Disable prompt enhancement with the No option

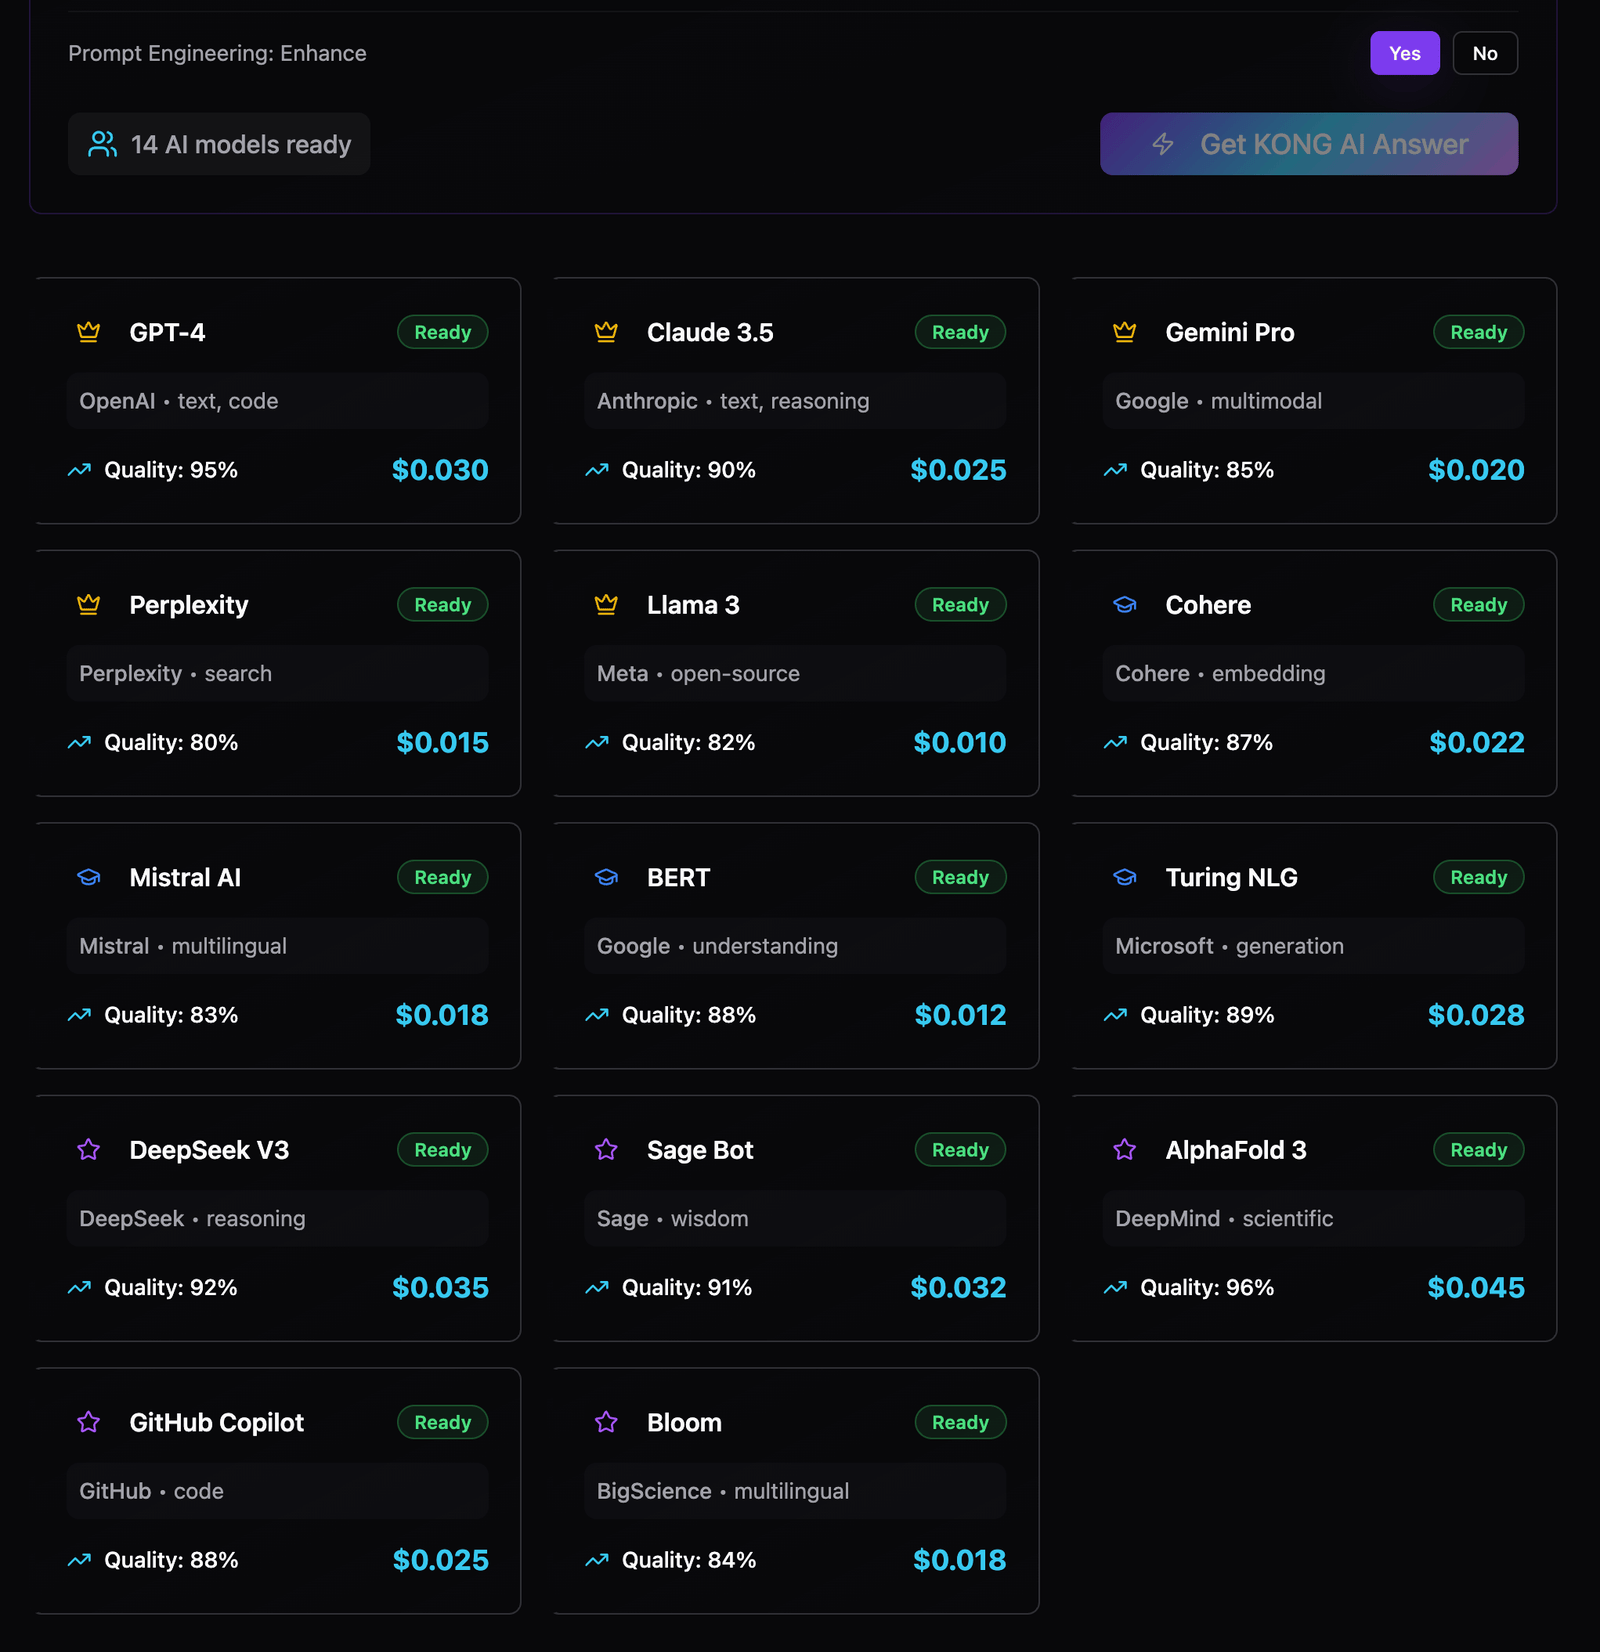(x=1484, y=53)
